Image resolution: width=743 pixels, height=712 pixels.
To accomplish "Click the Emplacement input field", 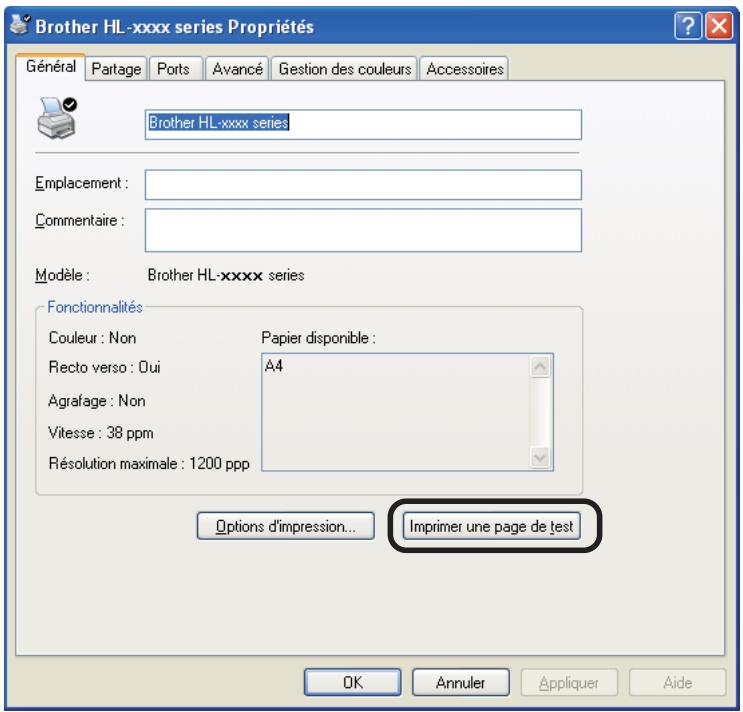I will tap(363, 185).
